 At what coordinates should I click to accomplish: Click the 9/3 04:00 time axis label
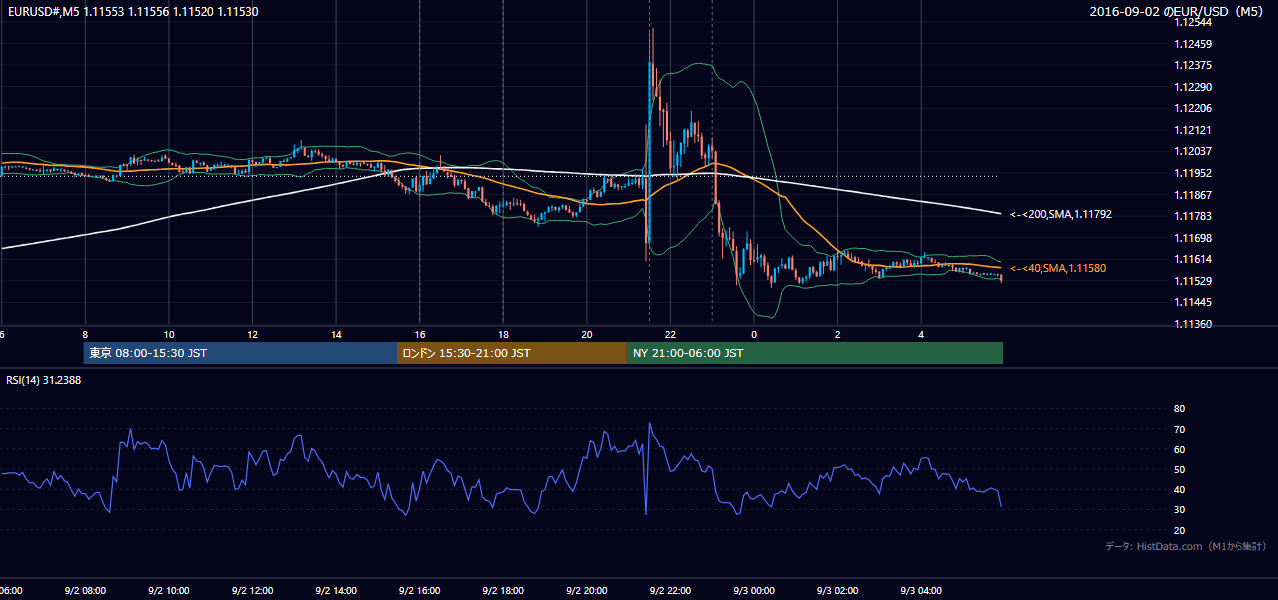921,590
